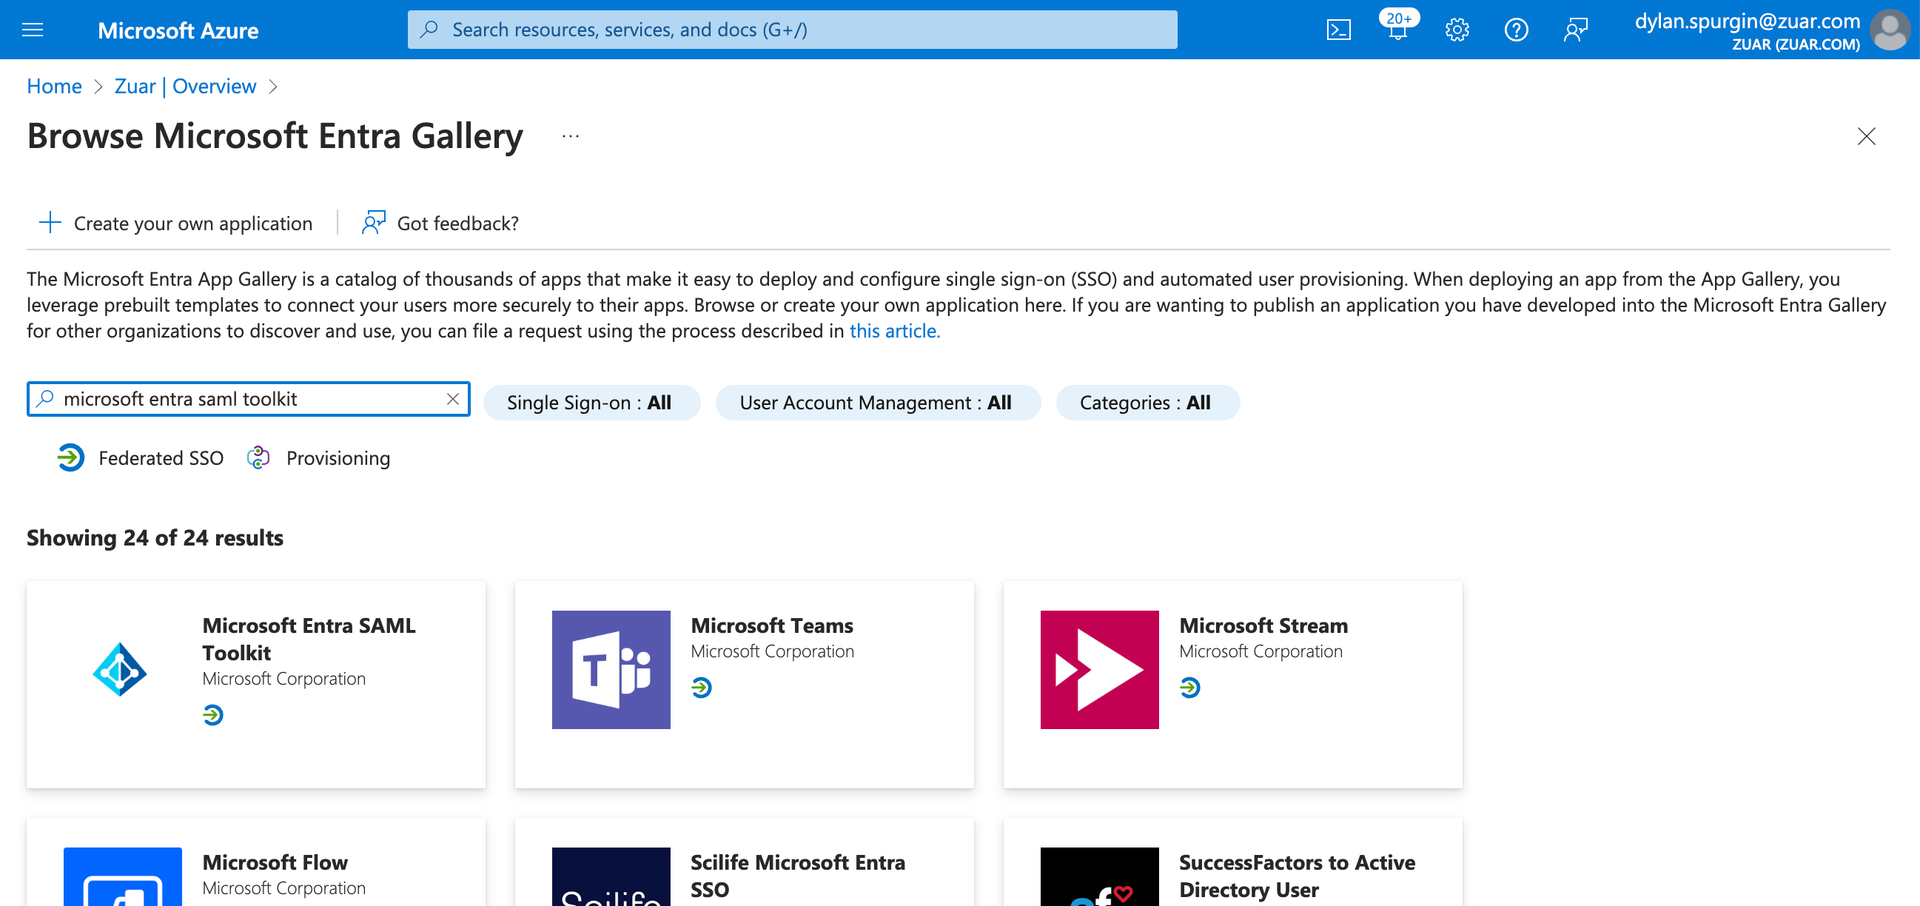Click into the gallery search field

click(x=248, y=399)
